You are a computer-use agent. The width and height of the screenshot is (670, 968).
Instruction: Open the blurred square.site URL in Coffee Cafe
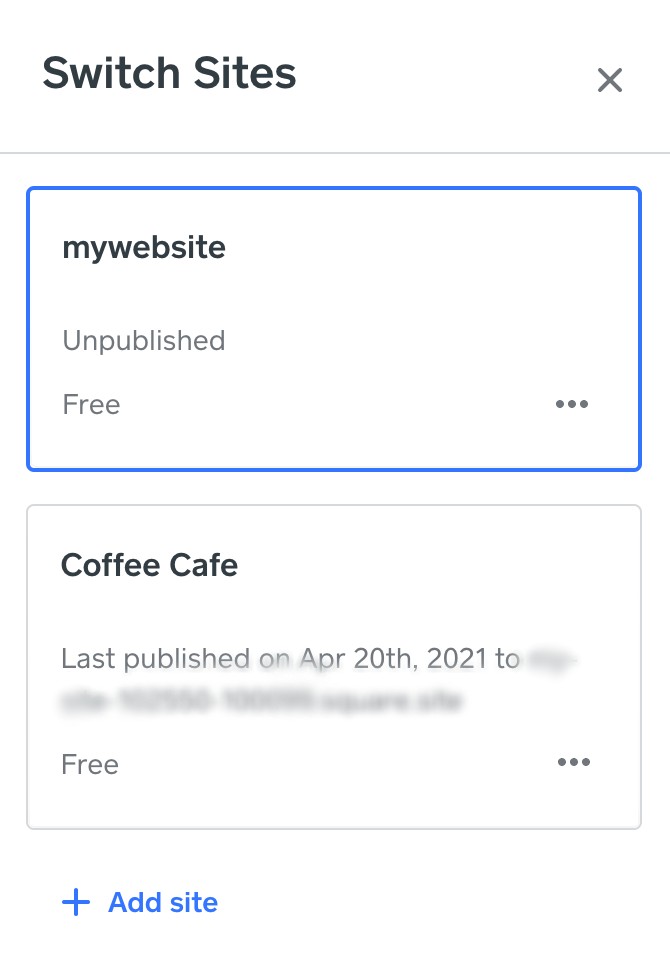point(262,702)
